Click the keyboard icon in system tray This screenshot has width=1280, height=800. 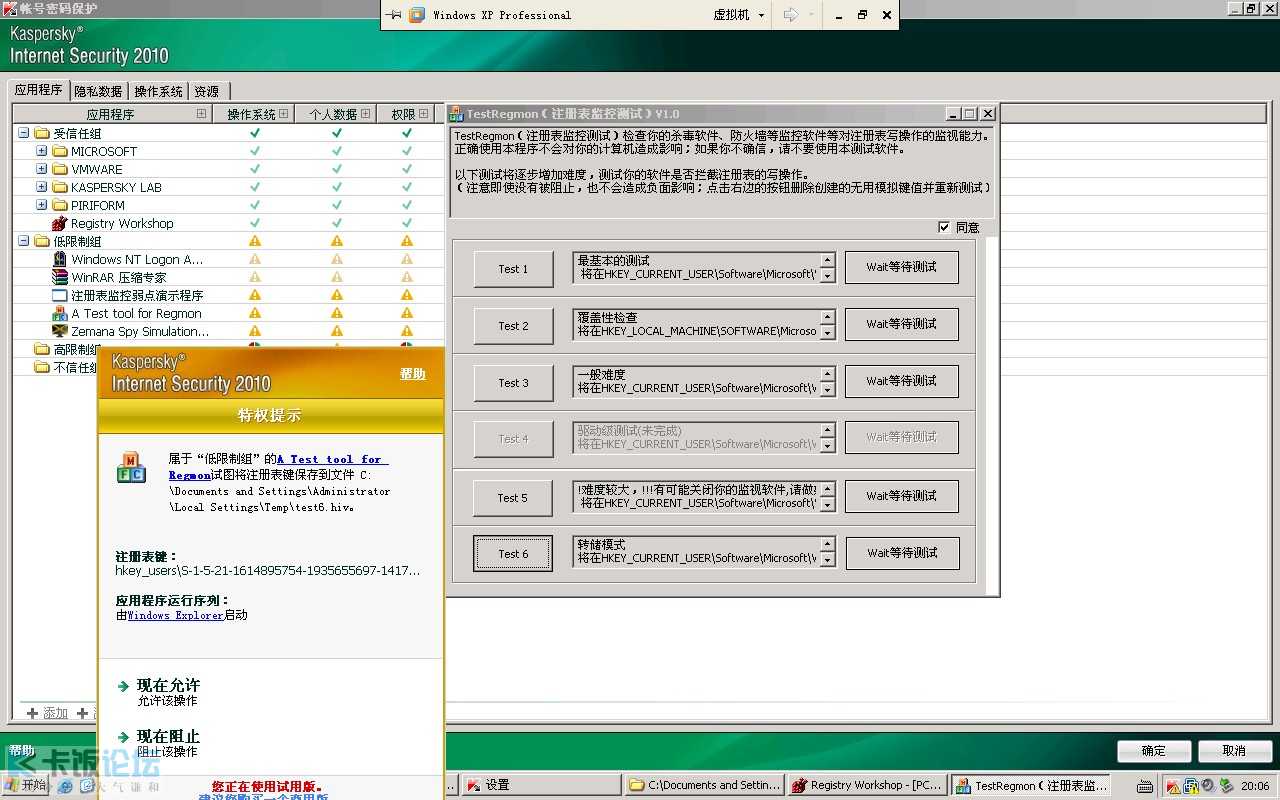pyautogui.click(x=1146, y=786)
